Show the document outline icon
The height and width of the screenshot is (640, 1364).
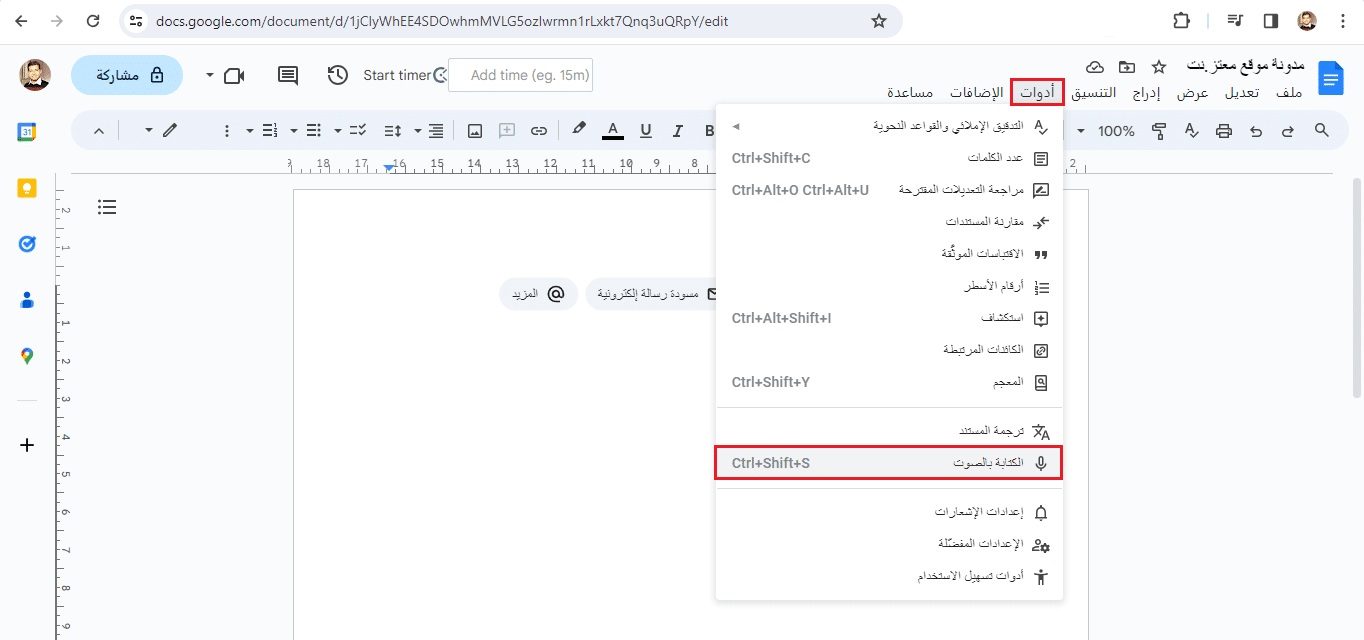tap(107, 207)
